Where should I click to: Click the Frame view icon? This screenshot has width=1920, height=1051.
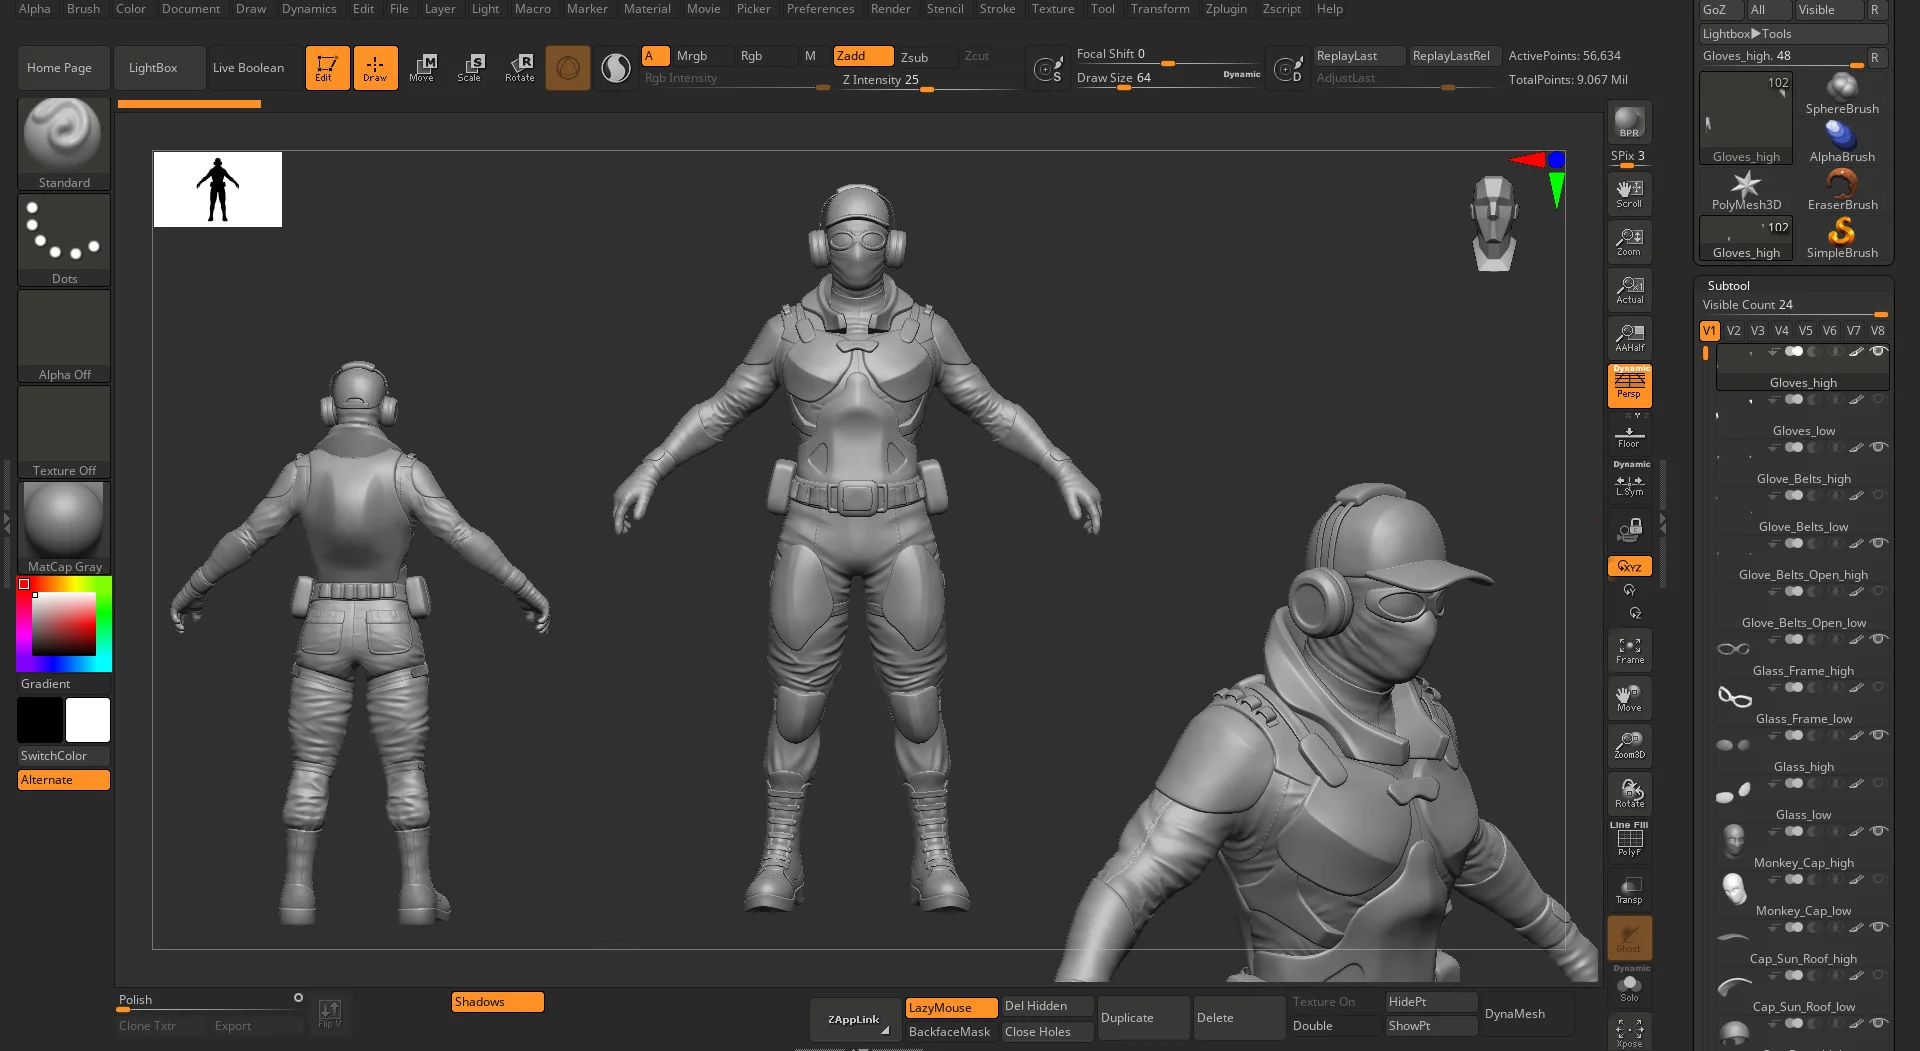click(x=1629, y=650)
